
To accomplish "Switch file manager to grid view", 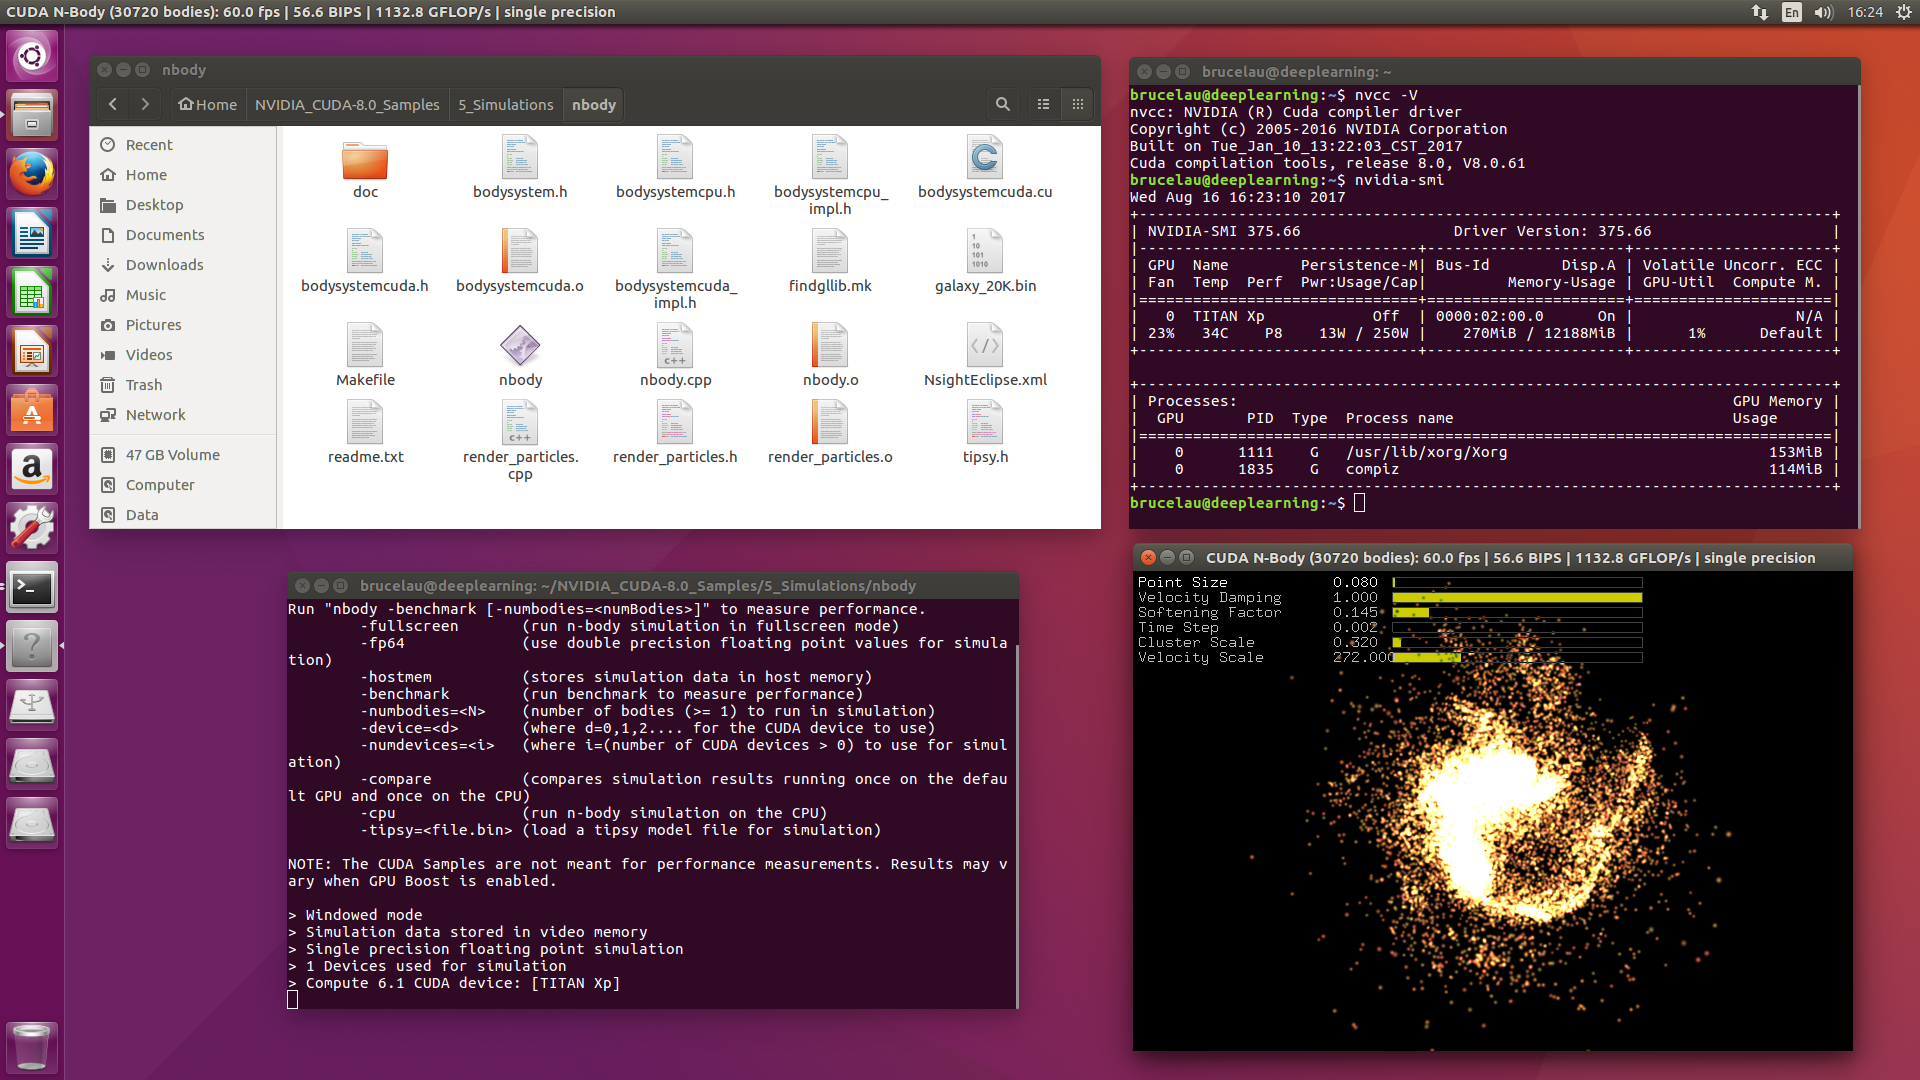I will [x=1077, y=104].
